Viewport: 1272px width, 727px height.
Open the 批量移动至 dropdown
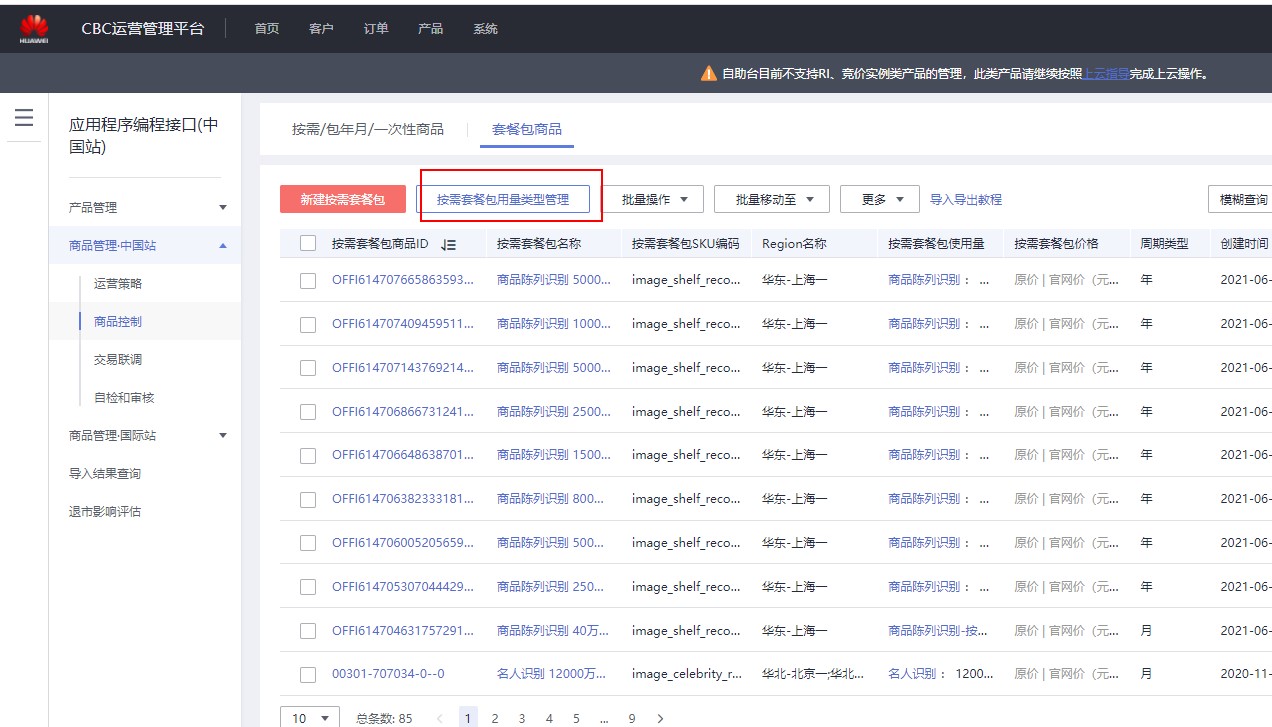772,199
